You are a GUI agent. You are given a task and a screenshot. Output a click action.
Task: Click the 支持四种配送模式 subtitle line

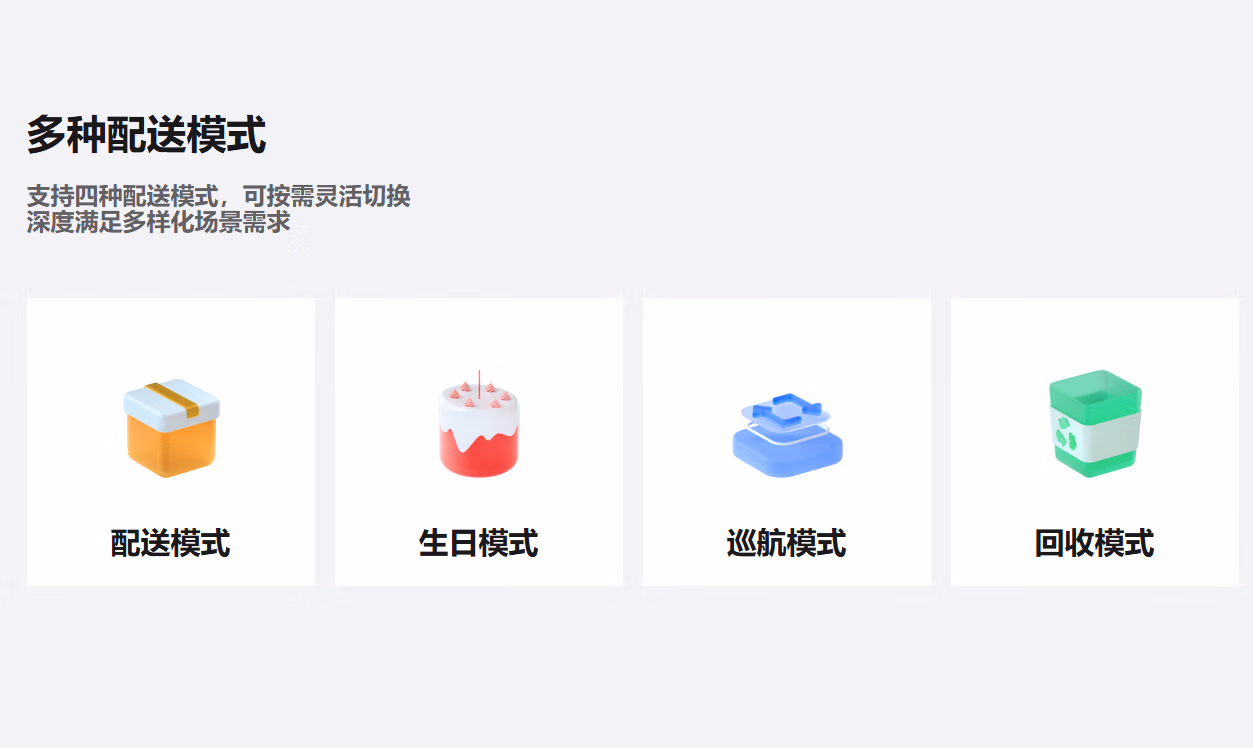pyautogui.click(x=219, y=196)
